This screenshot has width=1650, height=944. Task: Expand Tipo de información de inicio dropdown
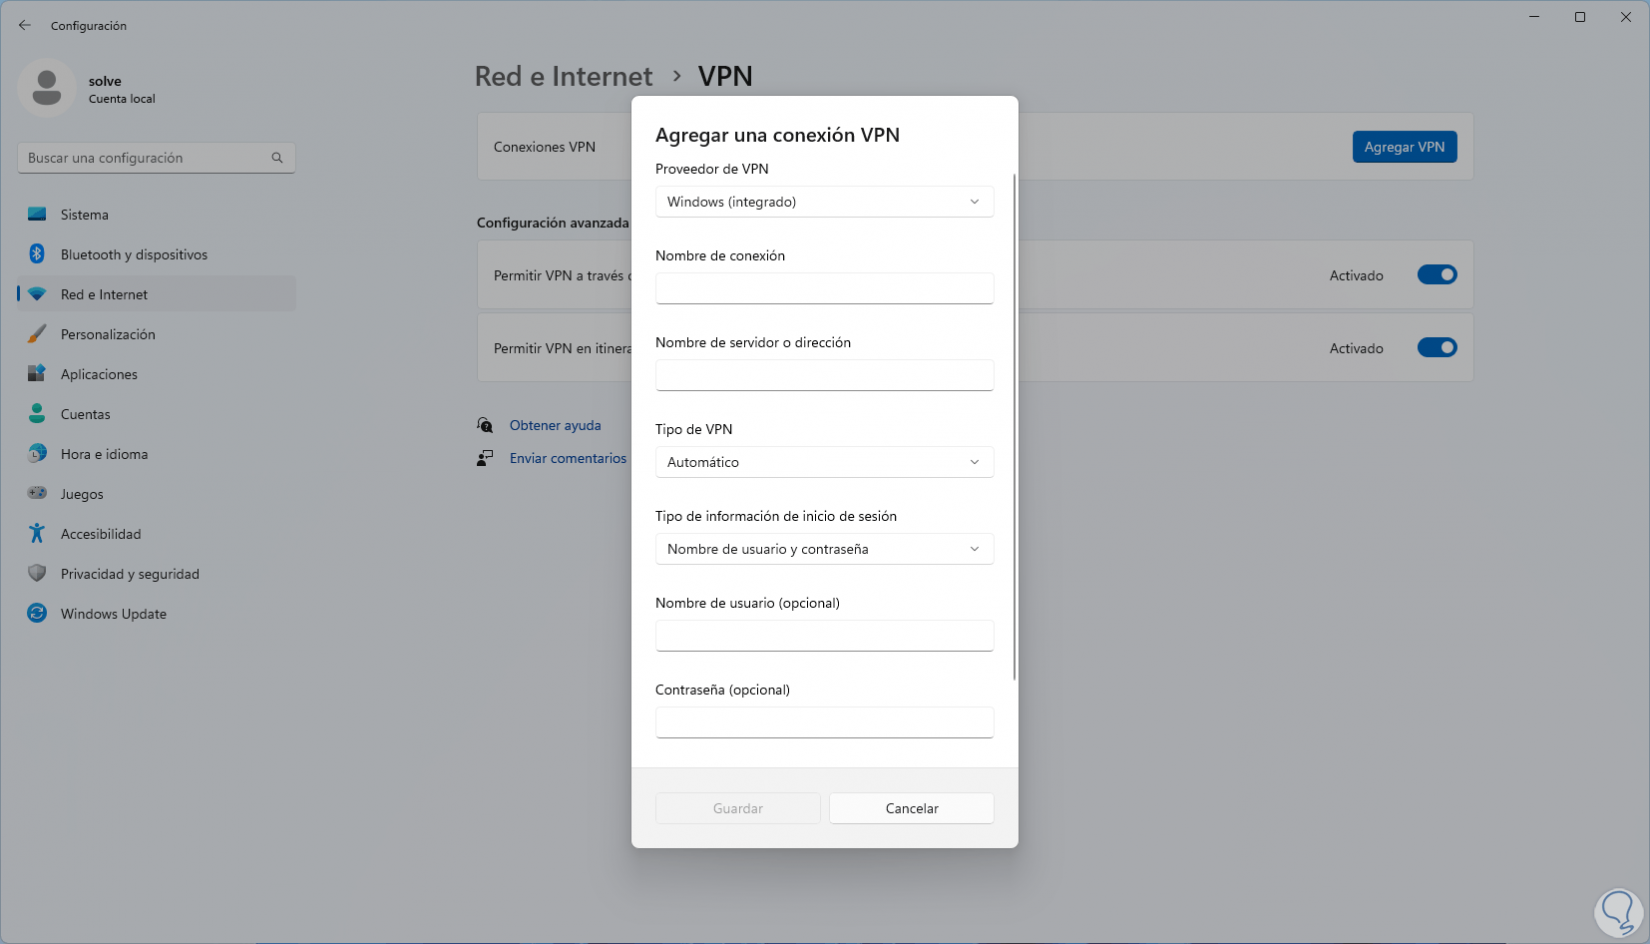(824, 549)
